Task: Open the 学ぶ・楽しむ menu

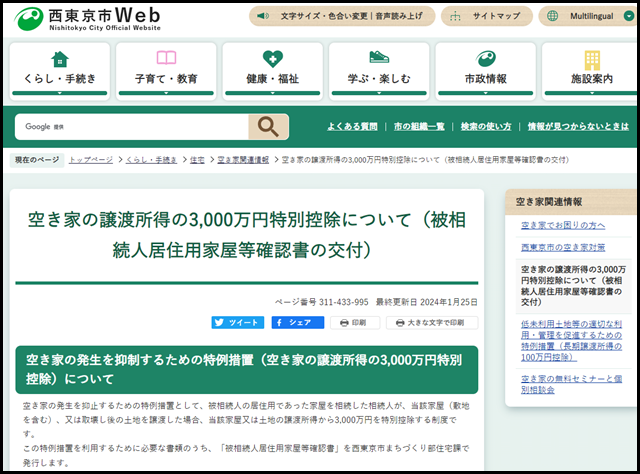Action: 379,71
